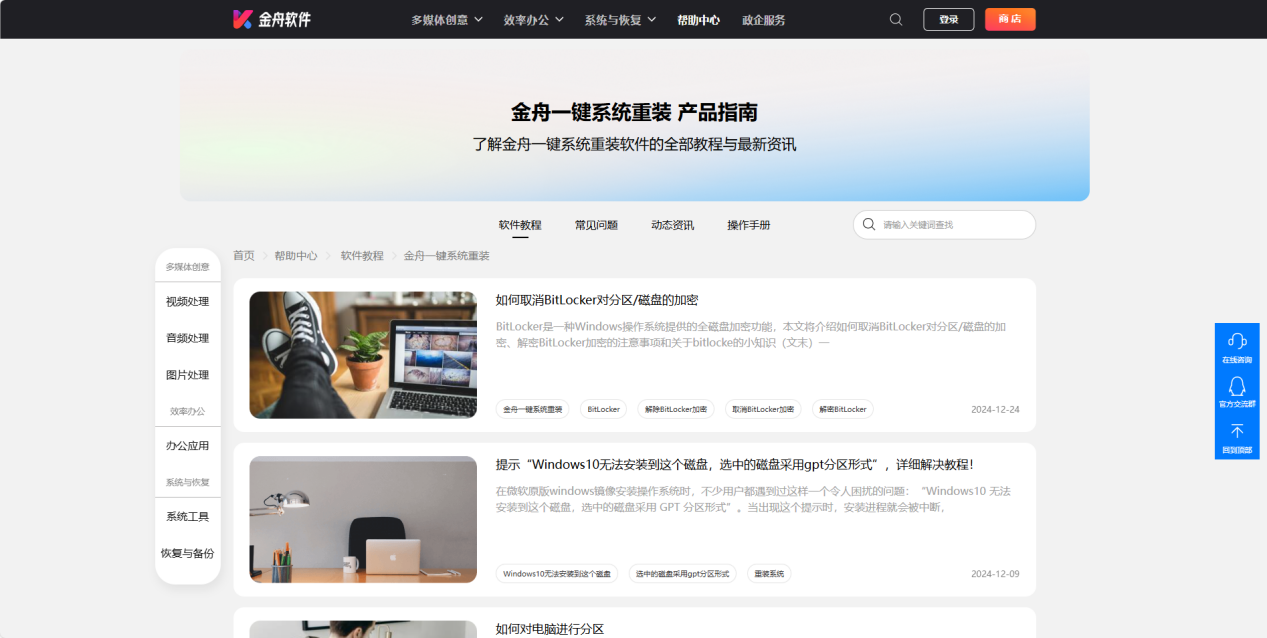
Task: Go to 首页 in breadcrumb
Action: [x=244, y=256]
